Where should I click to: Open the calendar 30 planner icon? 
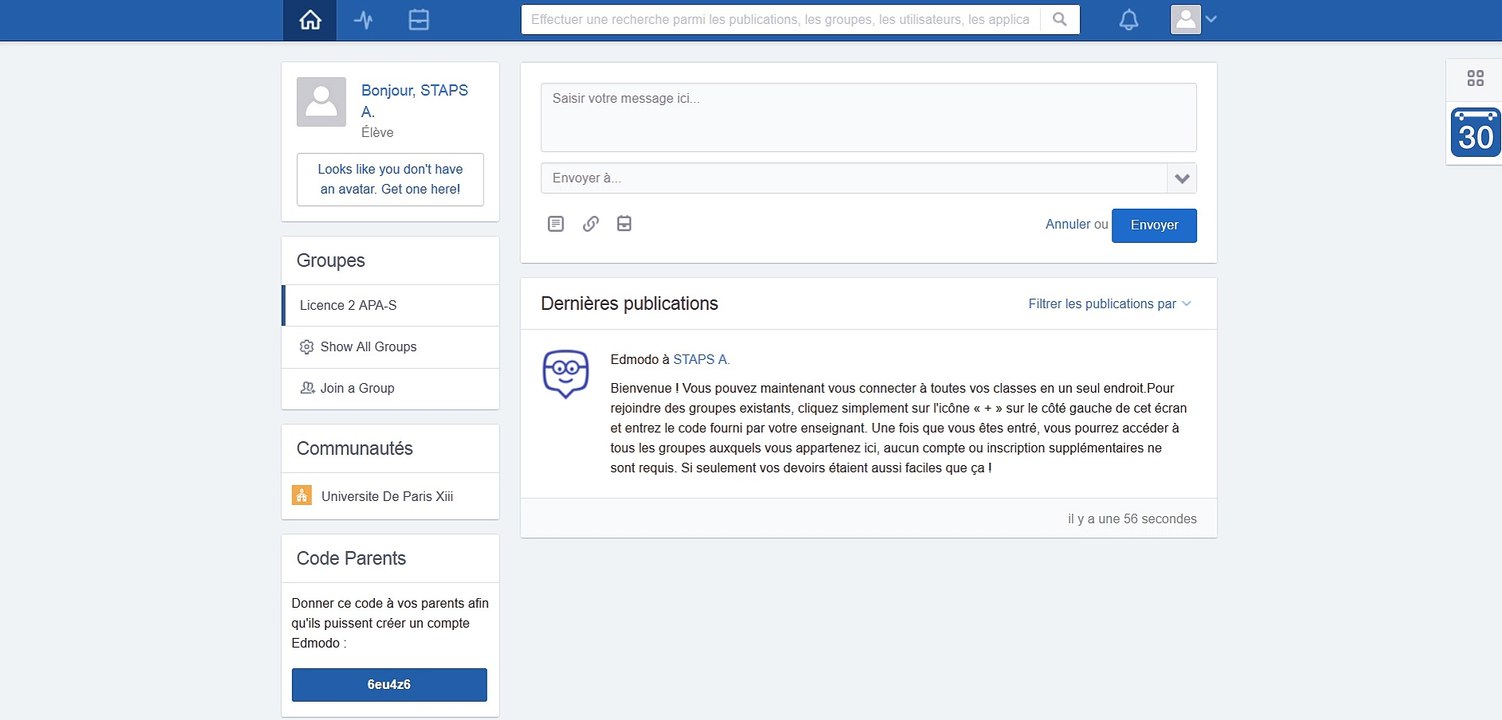(x=1476, y=132)
